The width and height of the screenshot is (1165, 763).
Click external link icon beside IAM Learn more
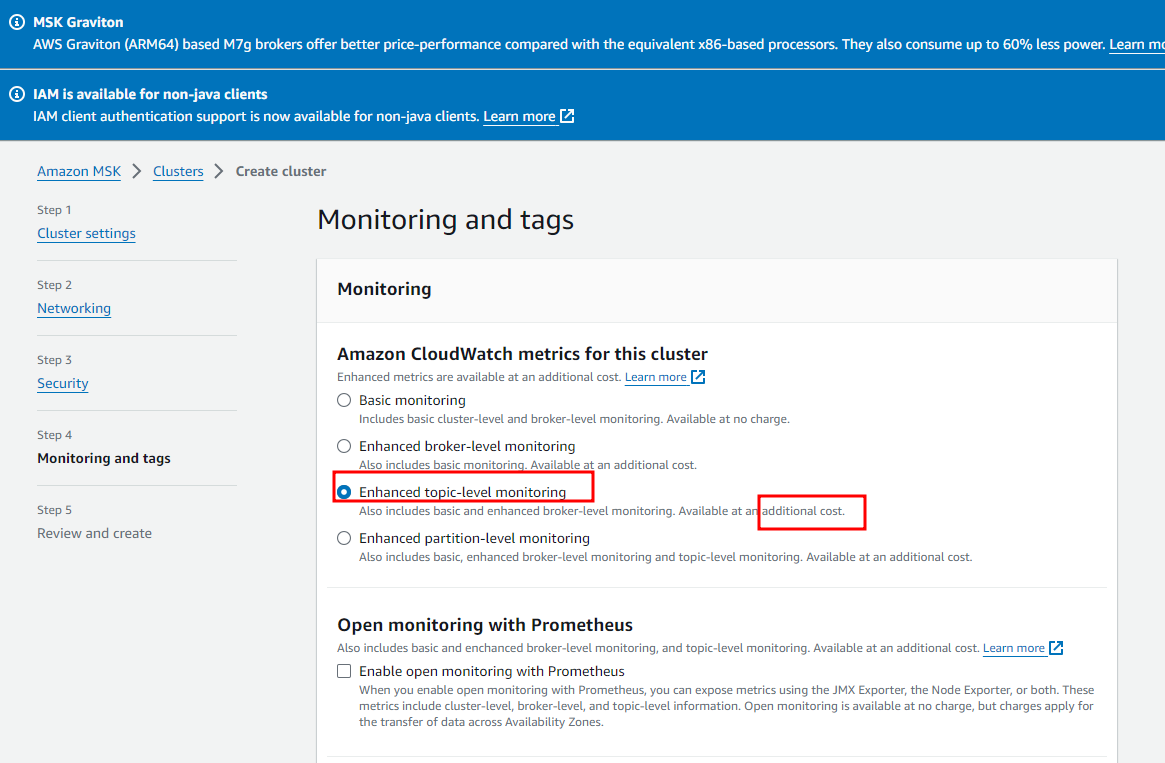click(x=567, y=116)
